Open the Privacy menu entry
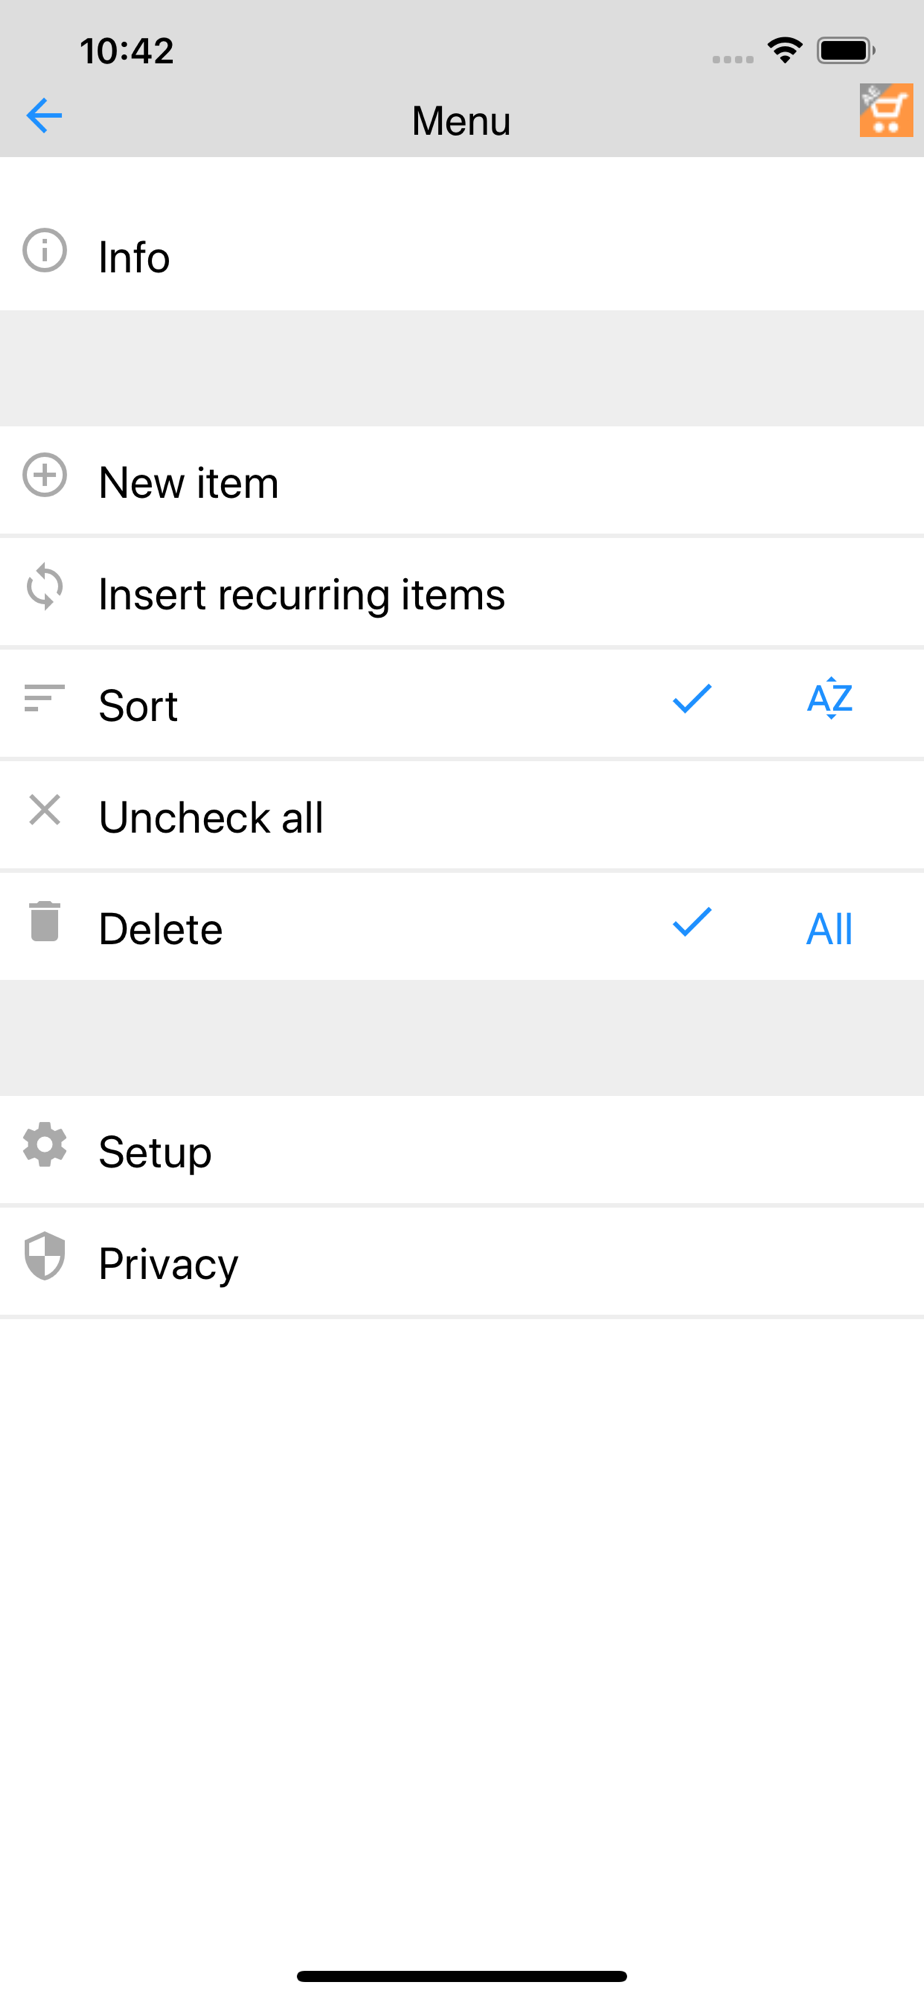 tap(462, 1262)
